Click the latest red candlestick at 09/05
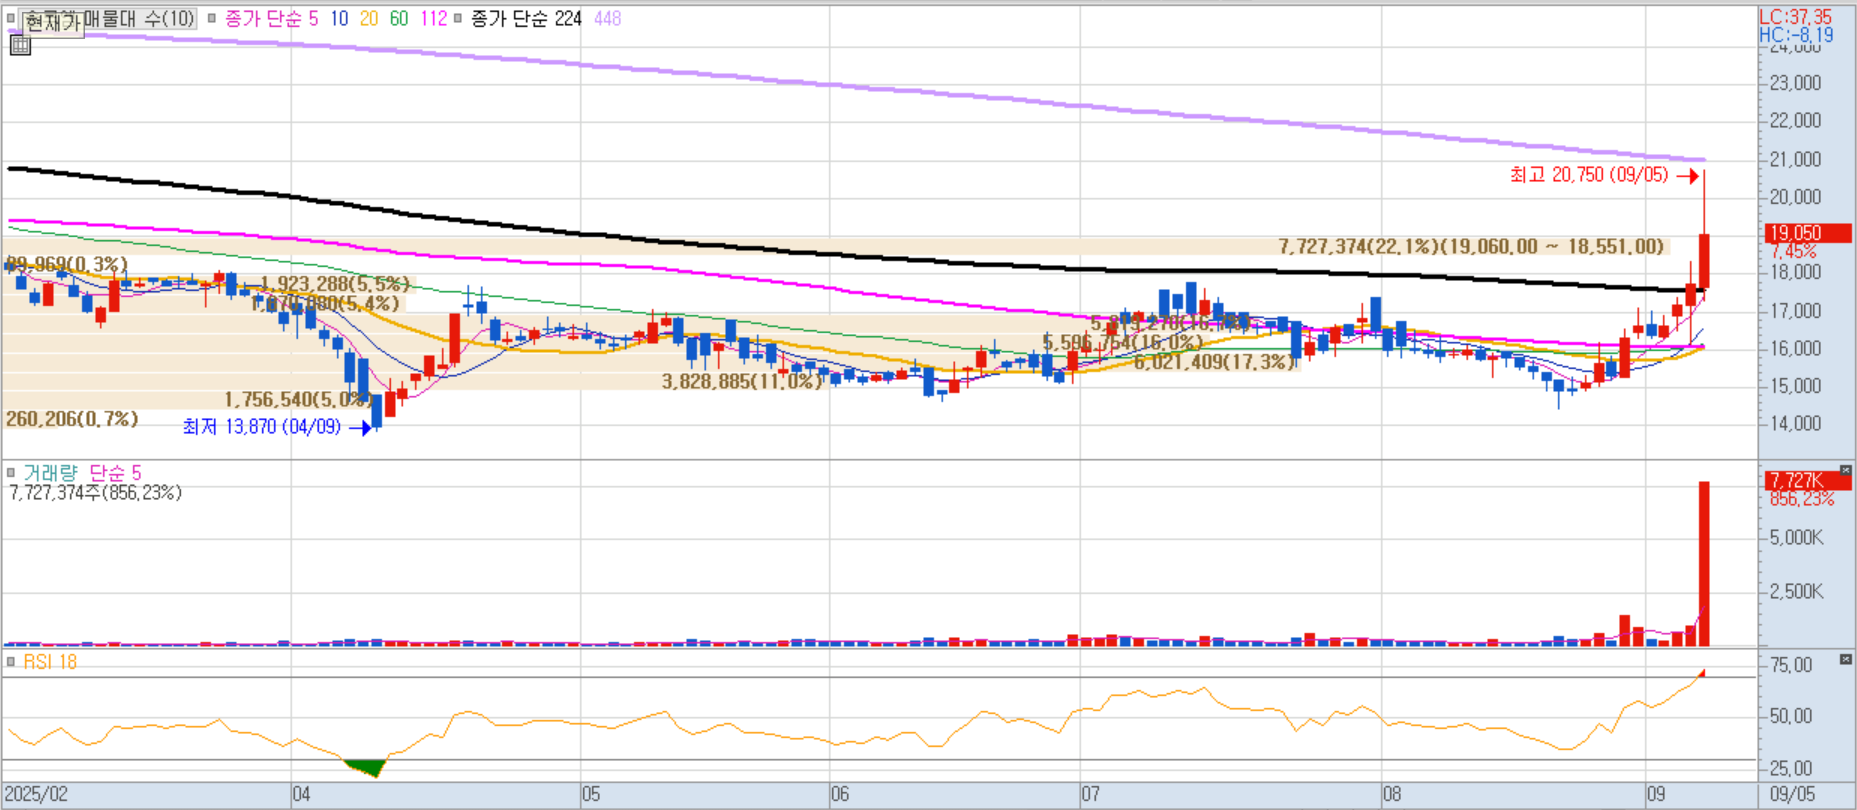This screenshot has height=810, width=1857. tap(1704, 261)
